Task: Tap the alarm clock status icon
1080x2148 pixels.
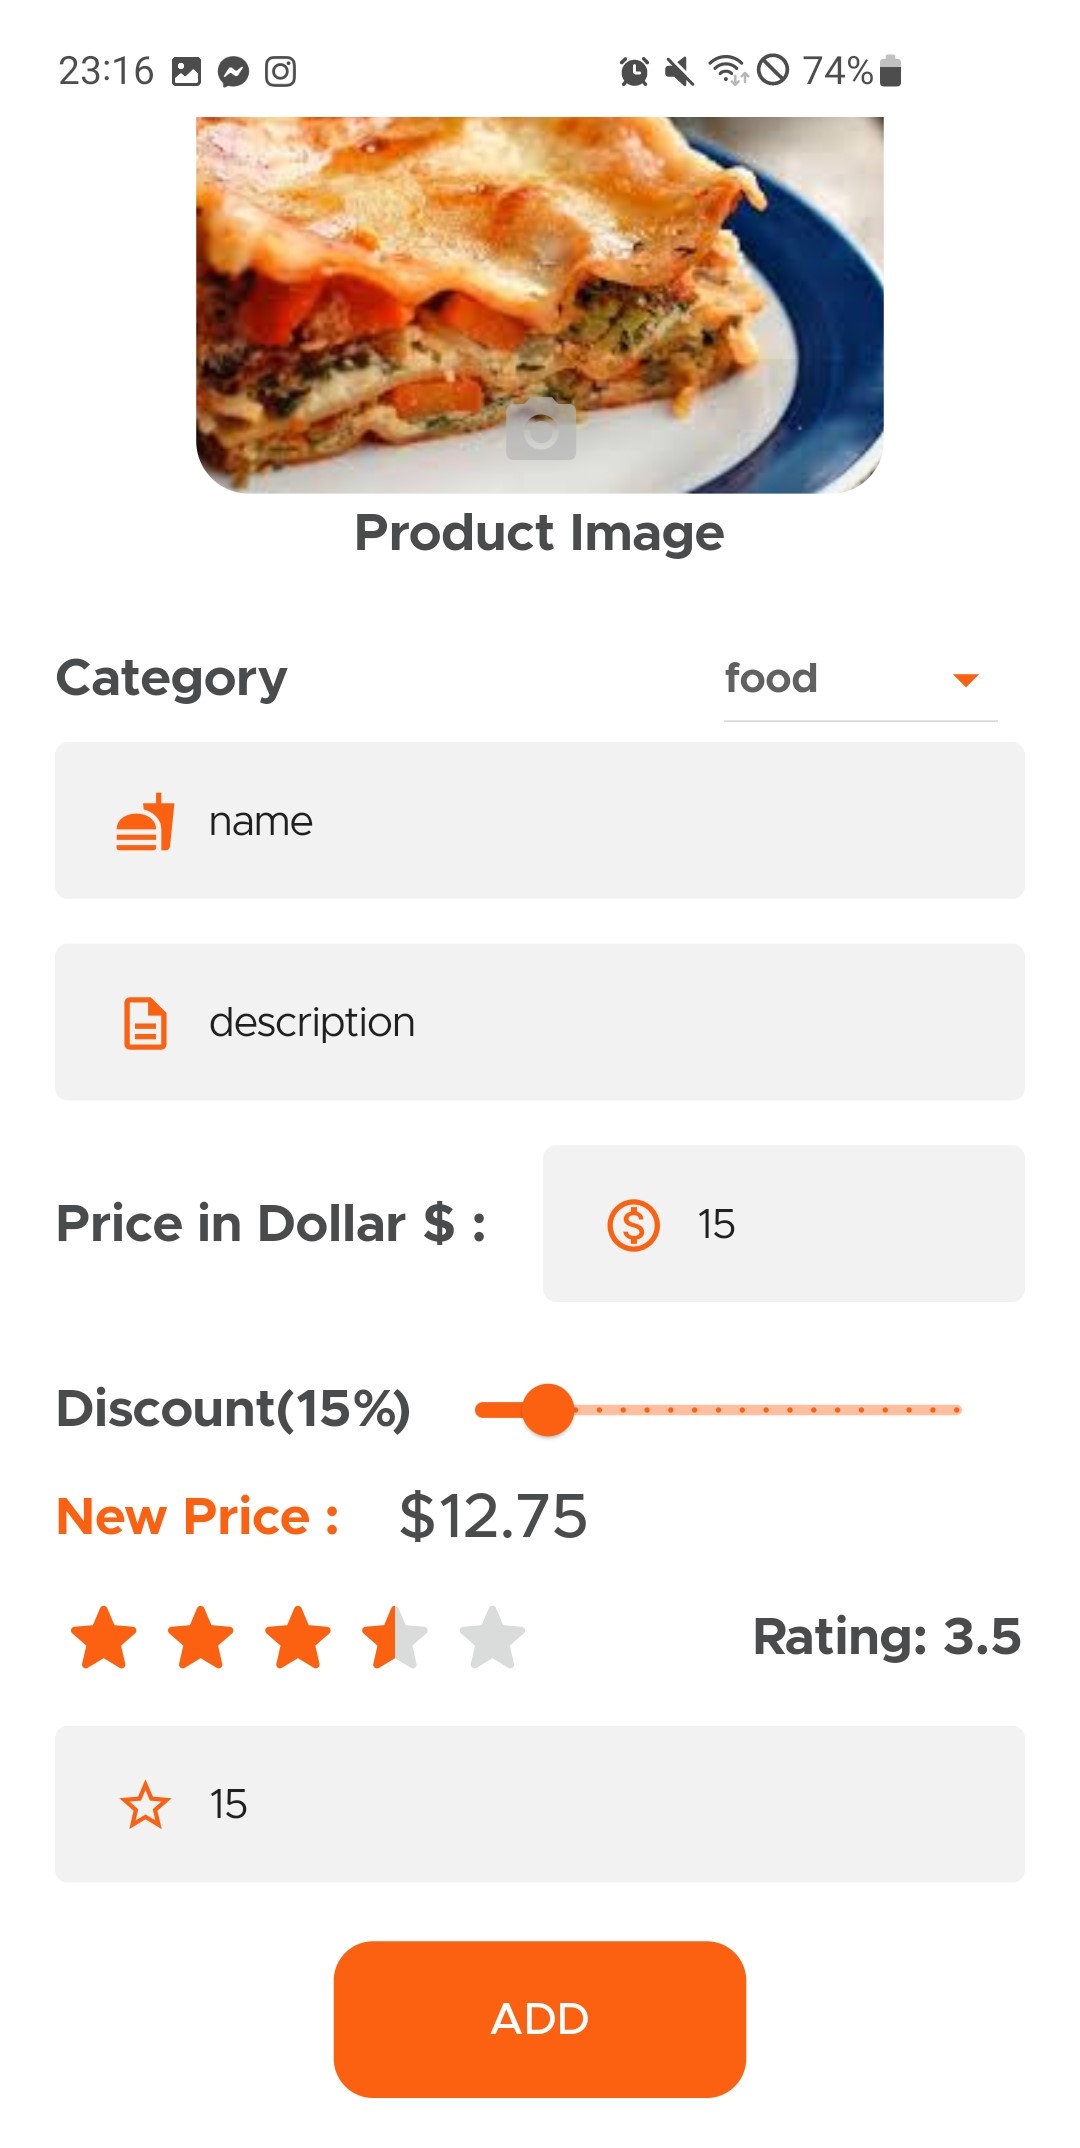Action: (x=634, y=72)
